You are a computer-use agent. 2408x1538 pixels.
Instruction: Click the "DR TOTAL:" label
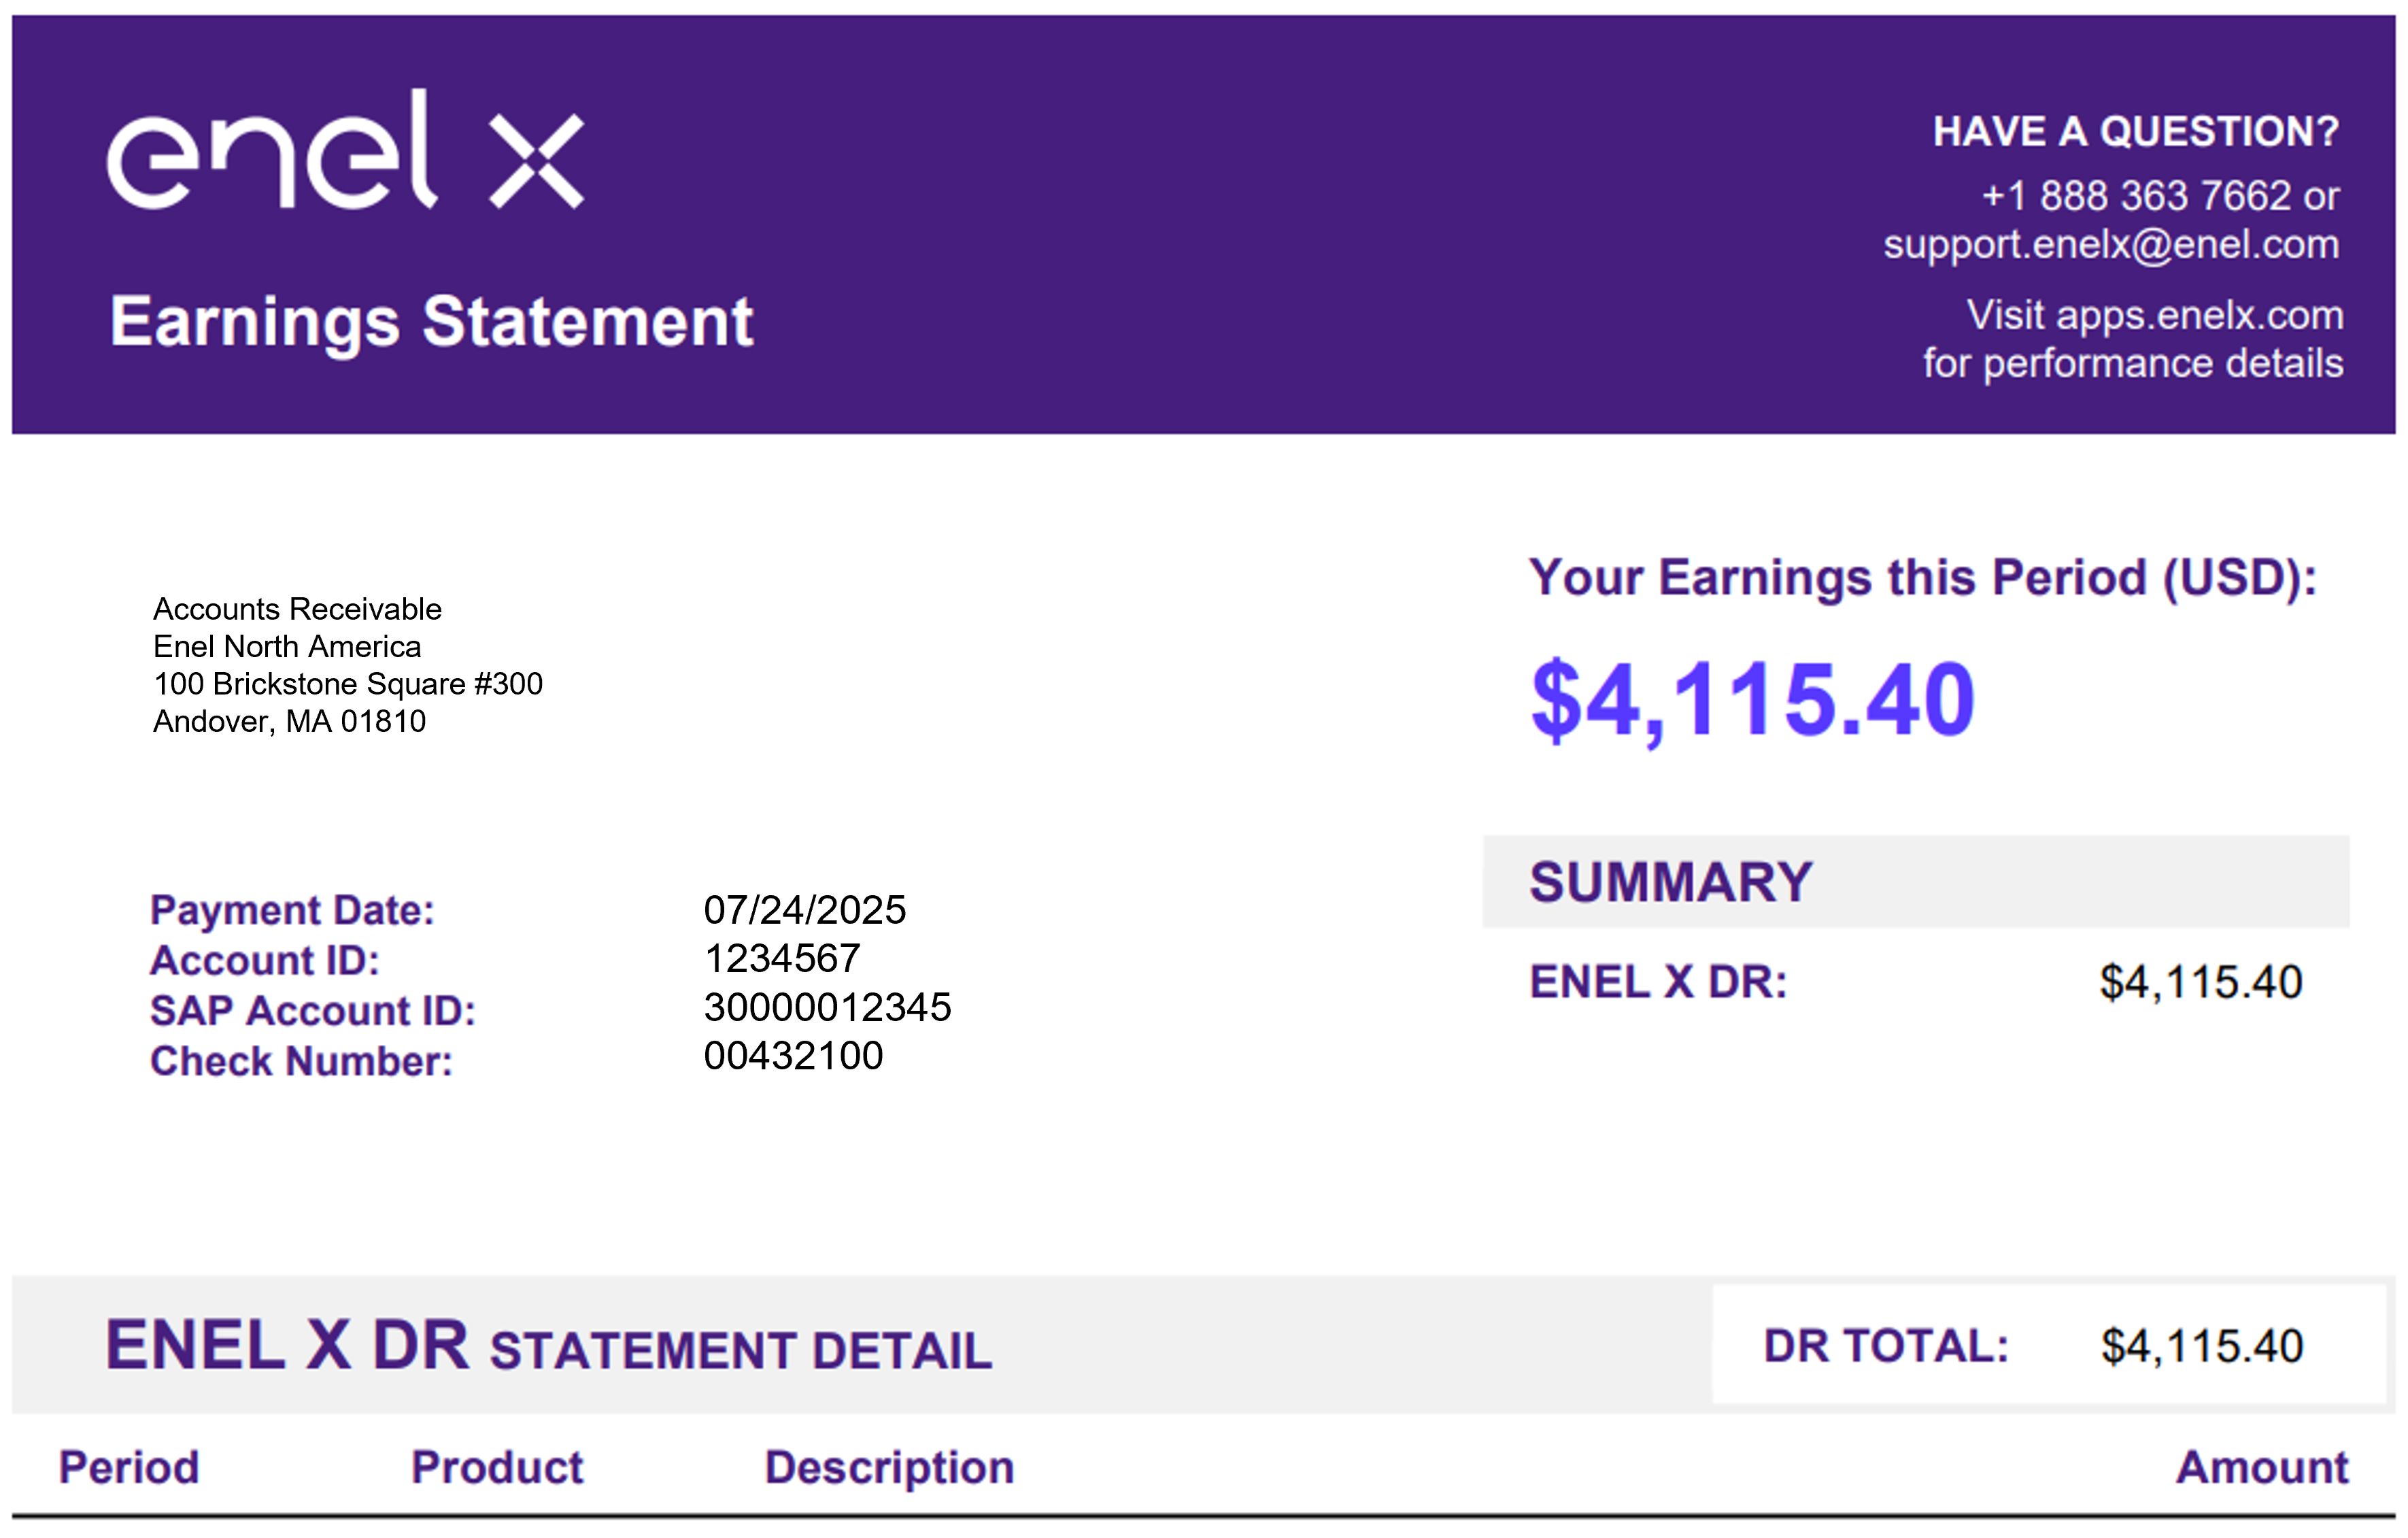coord(1886,1347)
